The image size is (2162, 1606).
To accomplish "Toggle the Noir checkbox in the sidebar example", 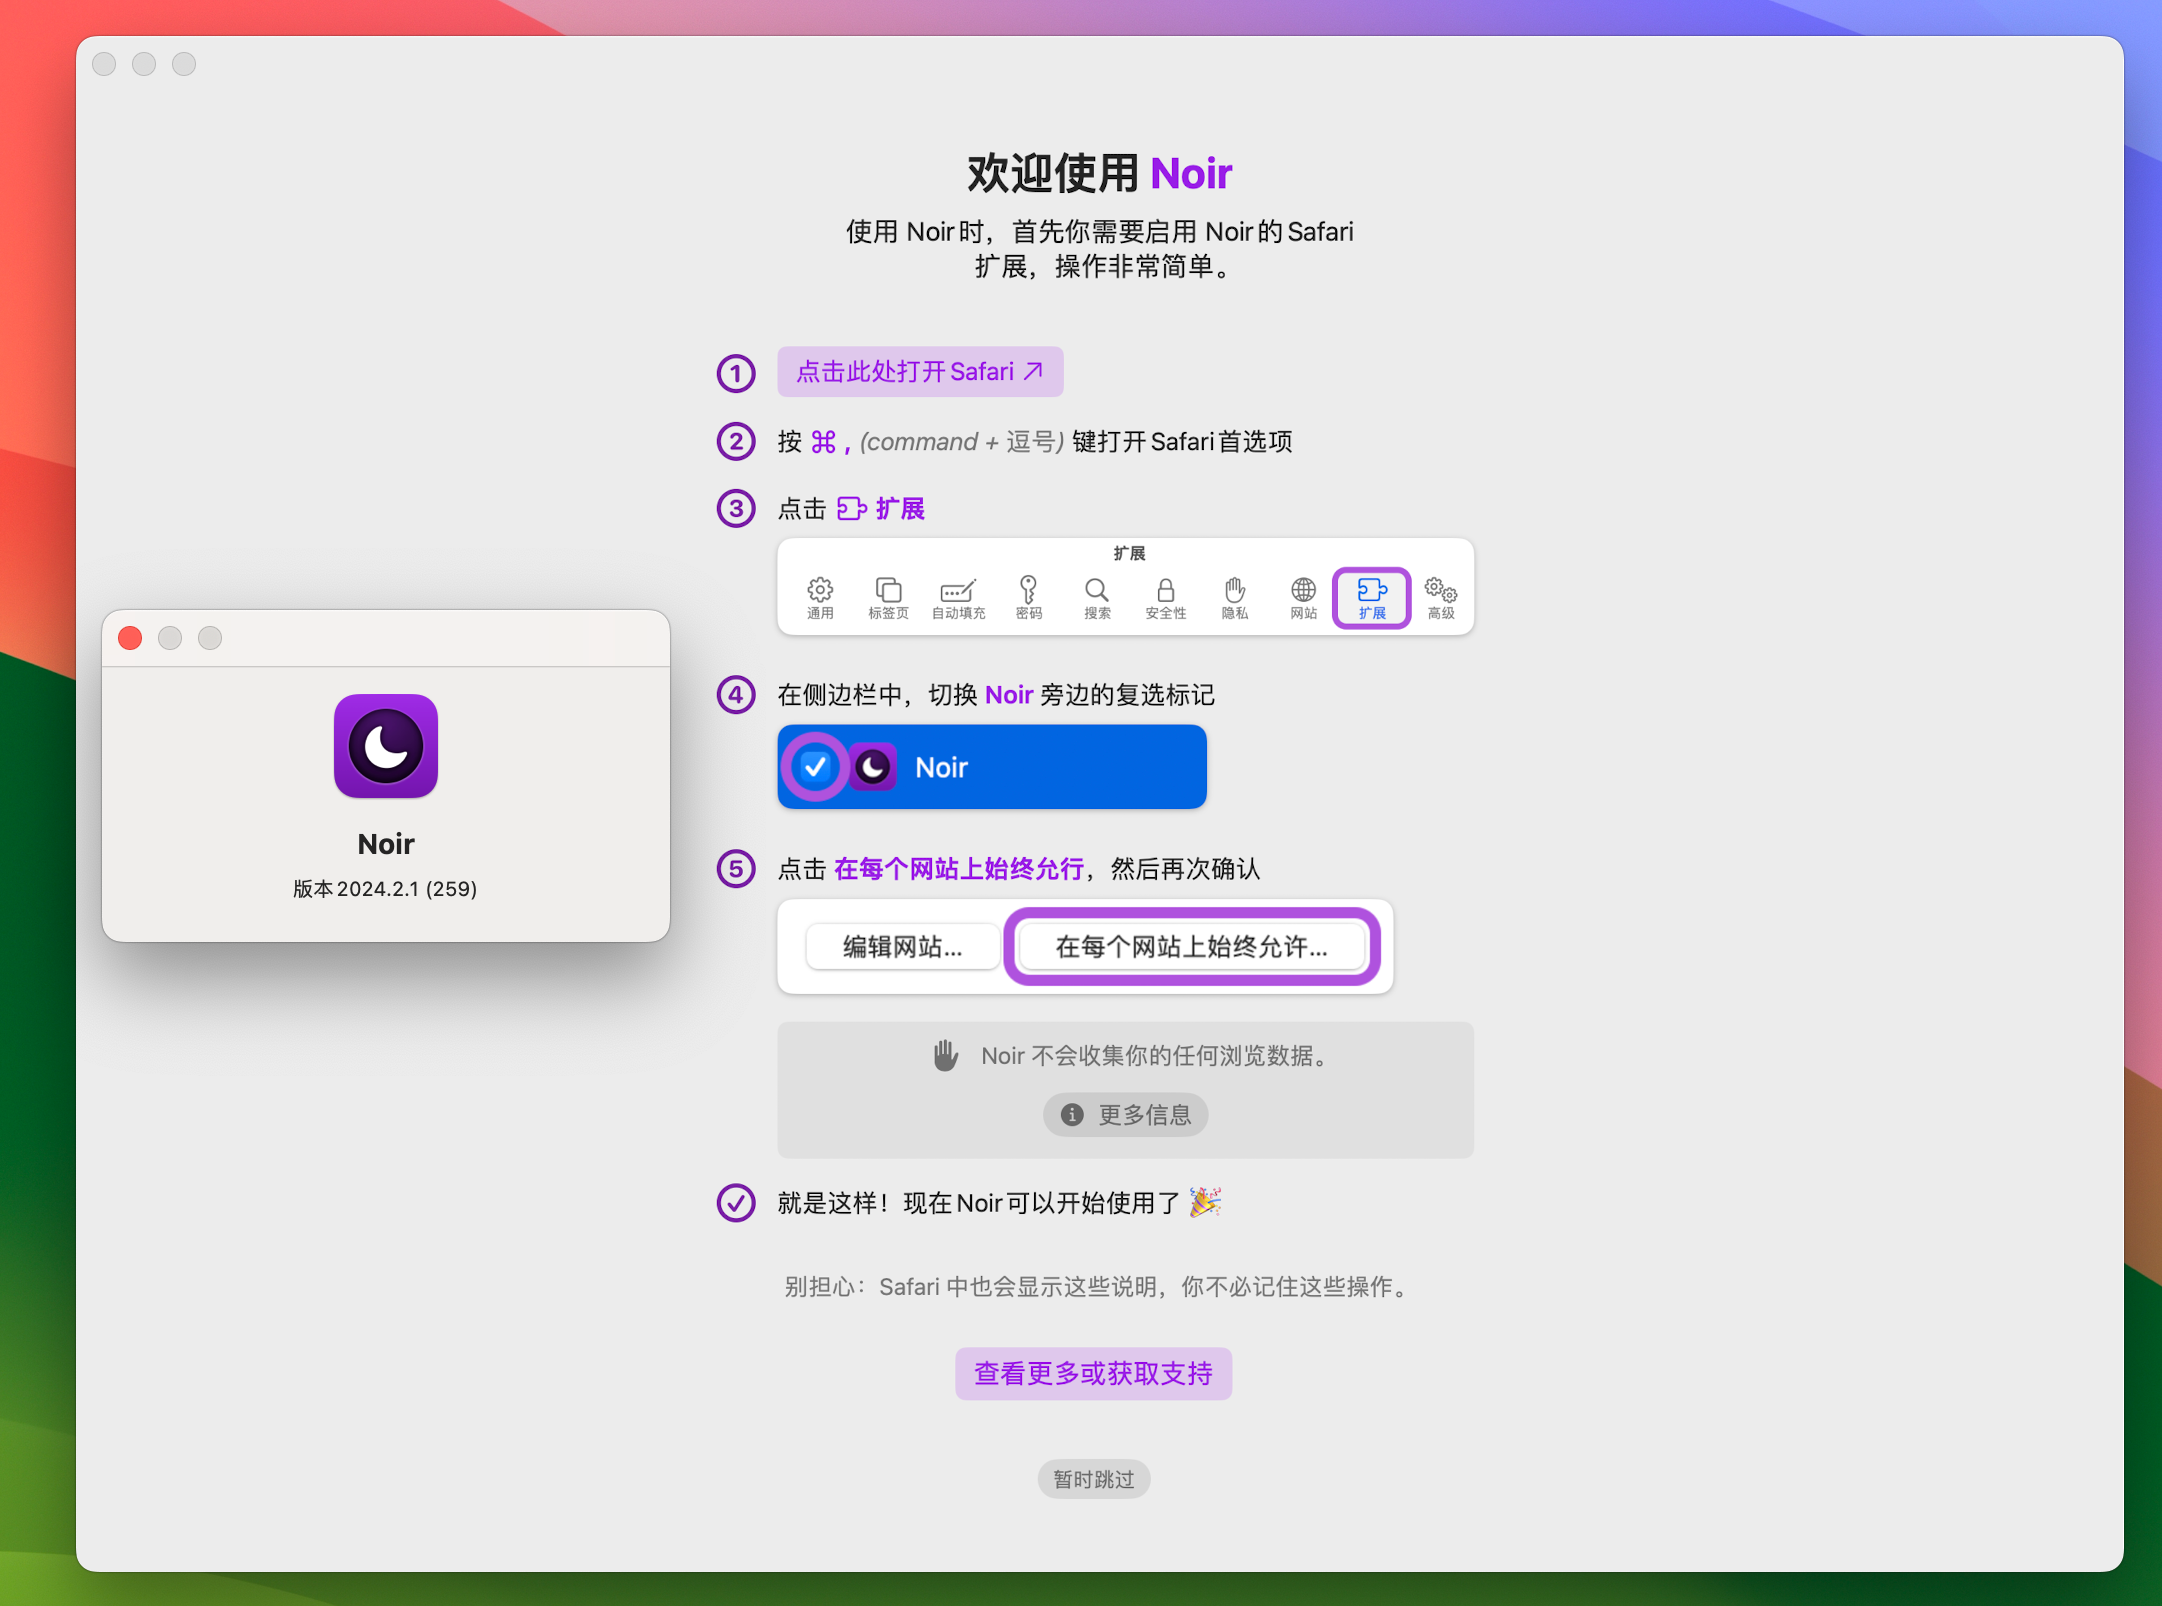I will 815,767.
